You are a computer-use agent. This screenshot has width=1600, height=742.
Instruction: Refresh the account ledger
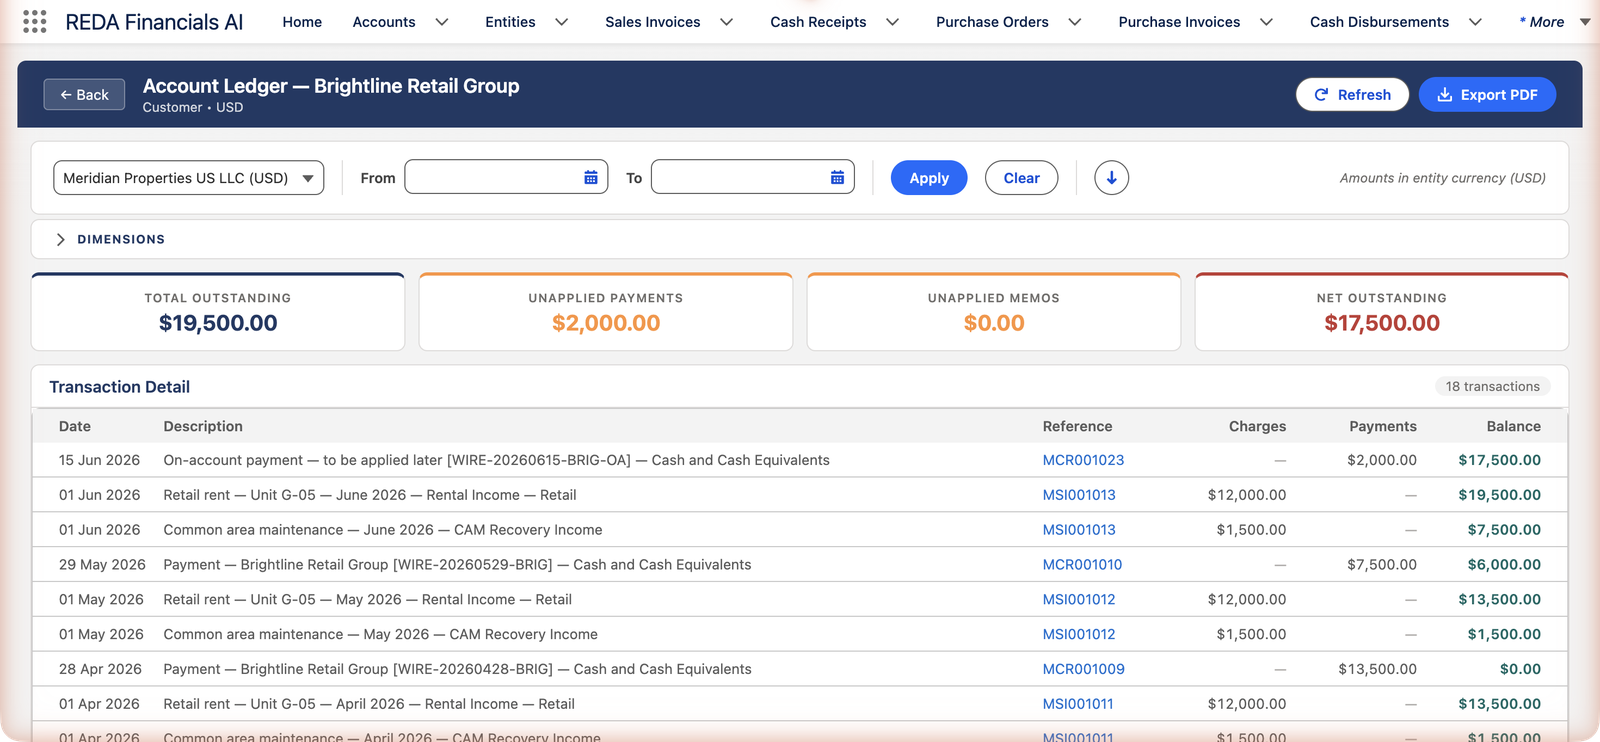1352,94
